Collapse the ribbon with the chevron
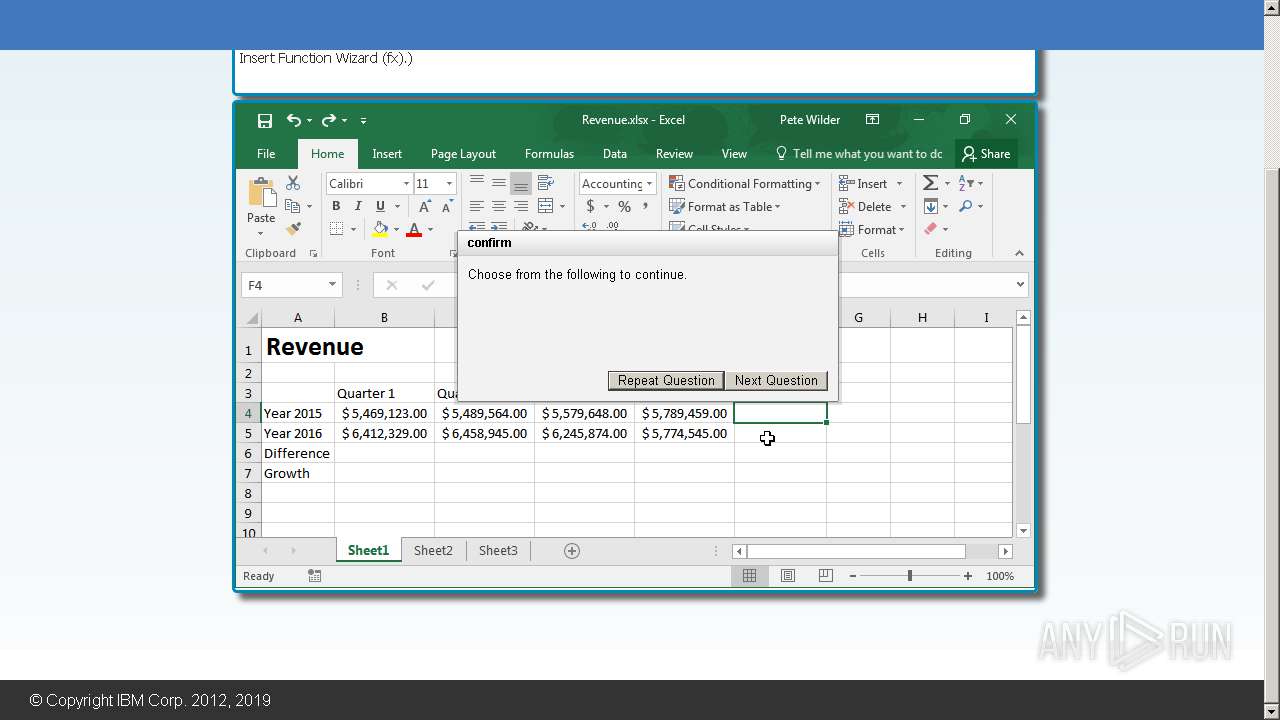 [1019, 253]
